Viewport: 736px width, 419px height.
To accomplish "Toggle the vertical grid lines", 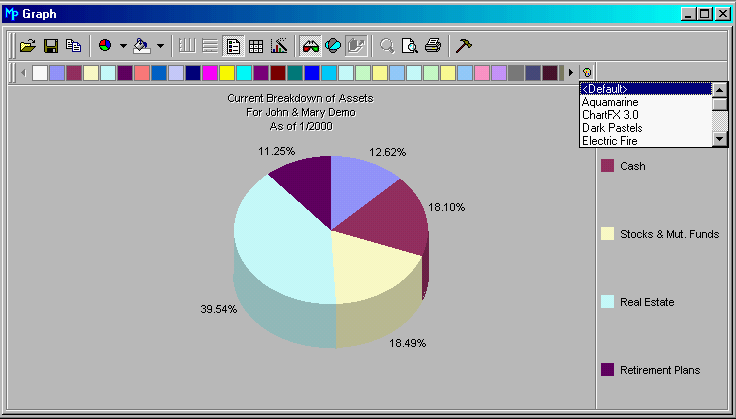I will pyautogui.click(x=187, y=46).
